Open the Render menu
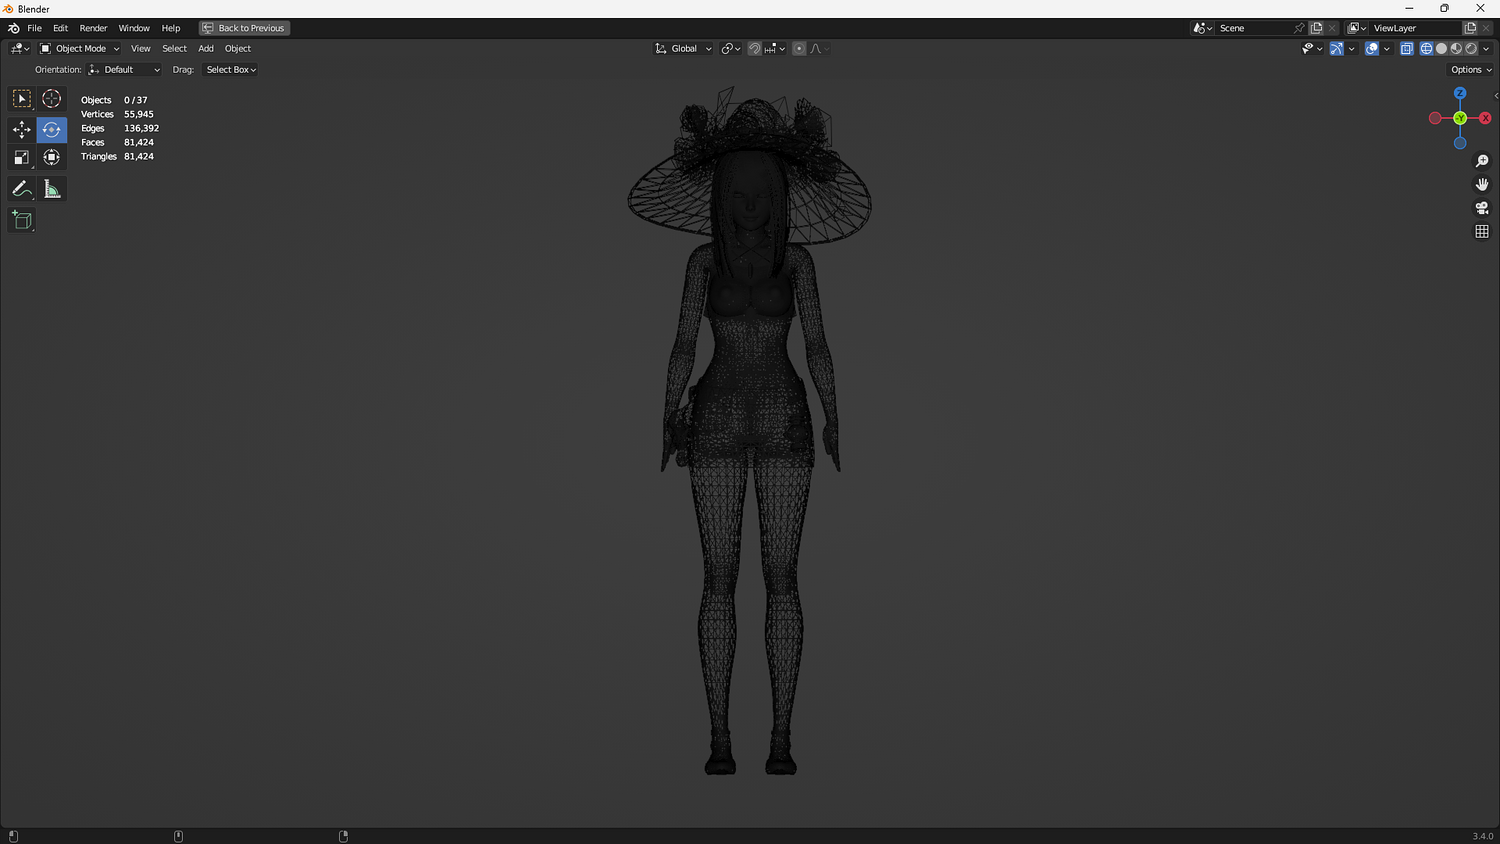The height and width of the screenshot is (844, 1500). (x=93, y=28)
